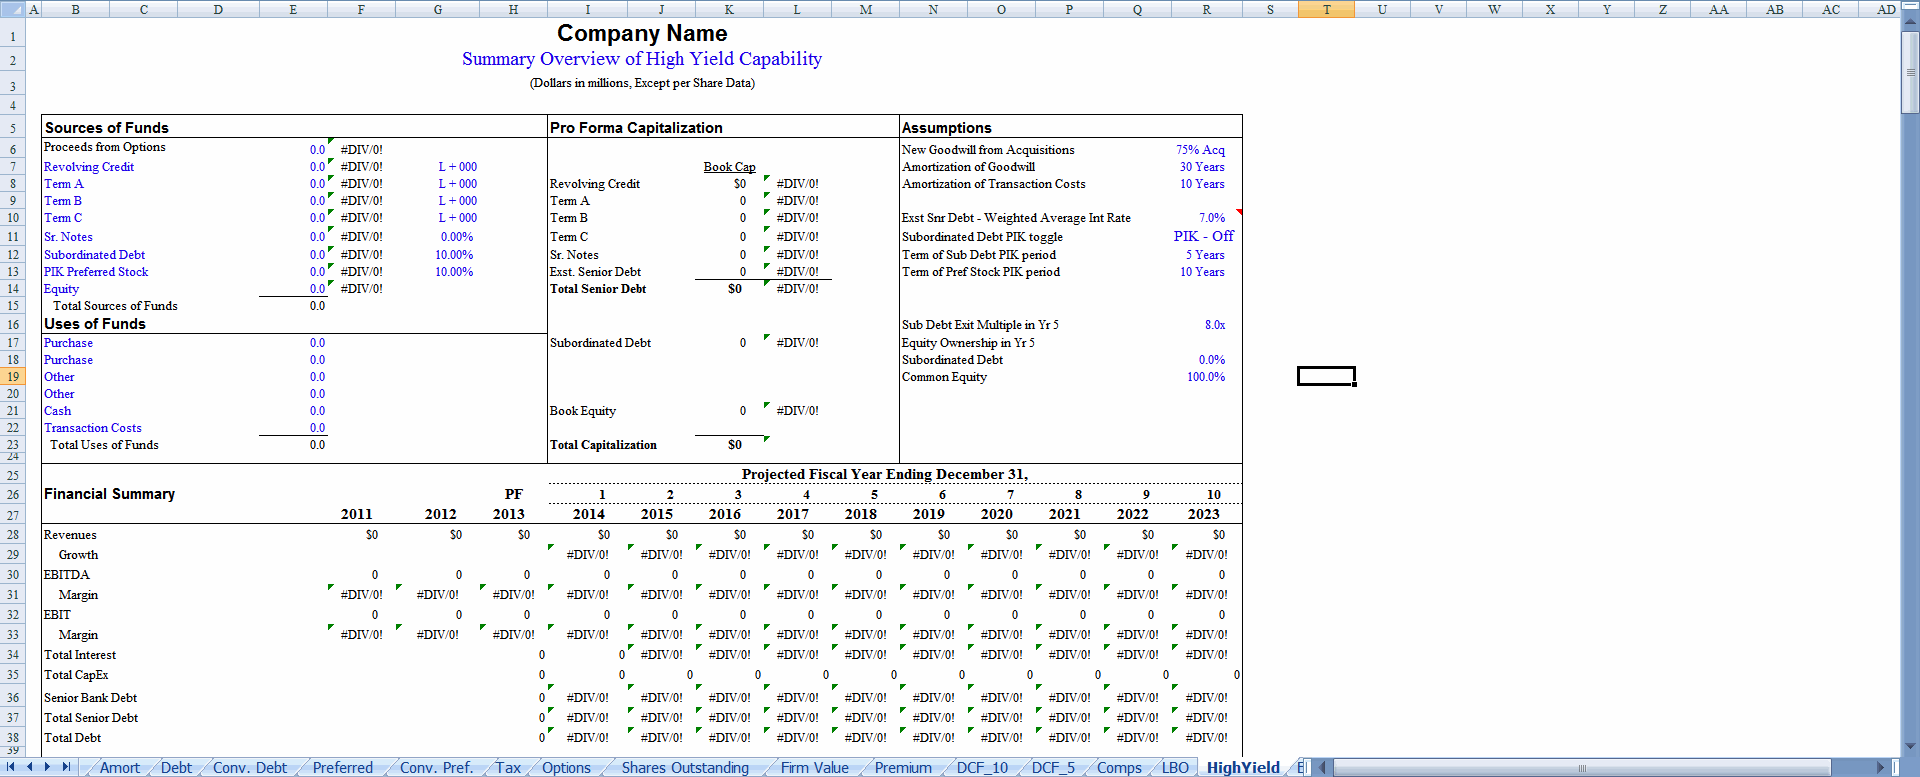This screenshot has height=777, width=1920.
Task: Select the Uses of Funds heading
Action: 95,324
